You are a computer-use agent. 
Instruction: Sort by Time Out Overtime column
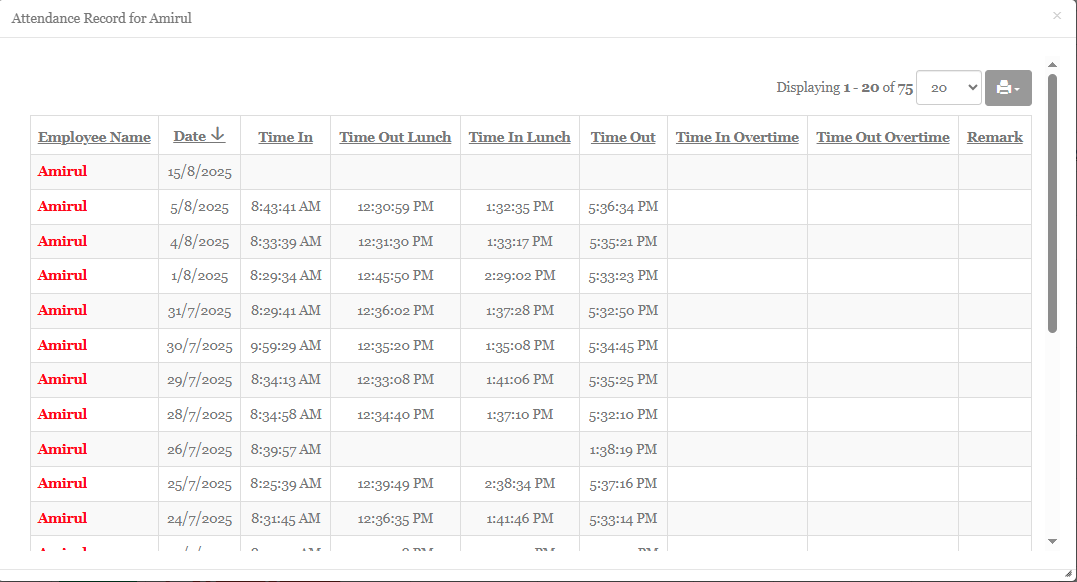[x=882, y=137]
